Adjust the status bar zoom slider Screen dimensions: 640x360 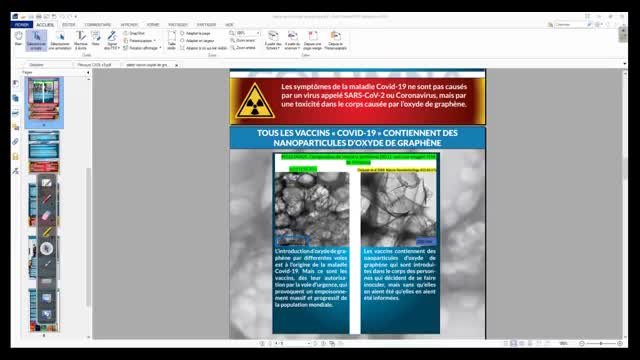click(601, 344)
